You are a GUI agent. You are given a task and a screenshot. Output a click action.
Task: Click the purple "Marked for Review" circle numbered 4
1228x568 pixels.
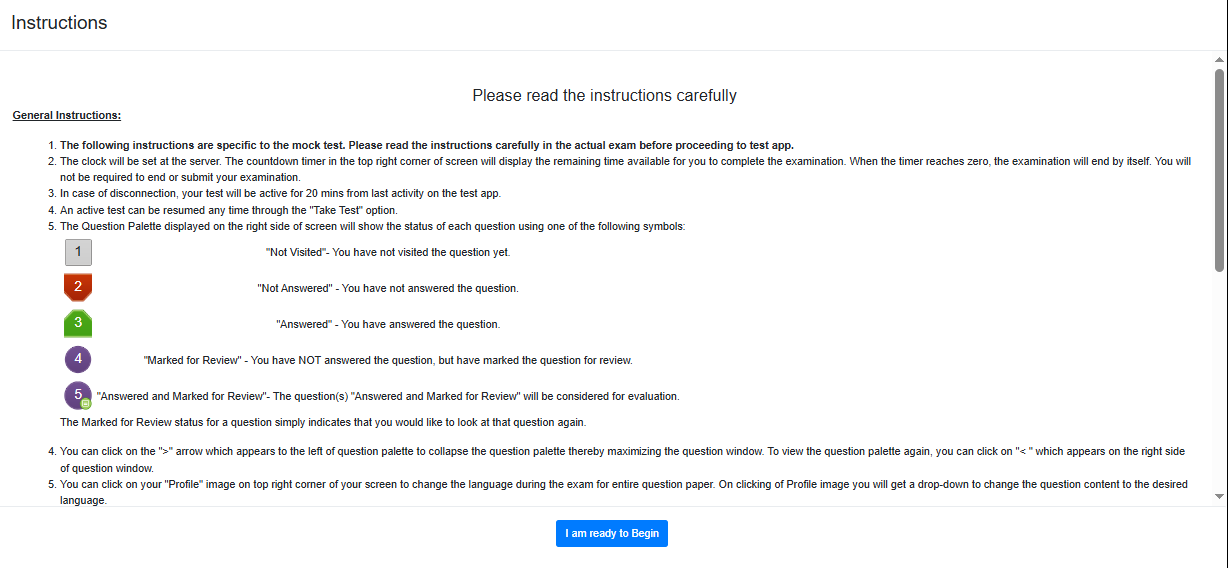click(x=78, y=359)
